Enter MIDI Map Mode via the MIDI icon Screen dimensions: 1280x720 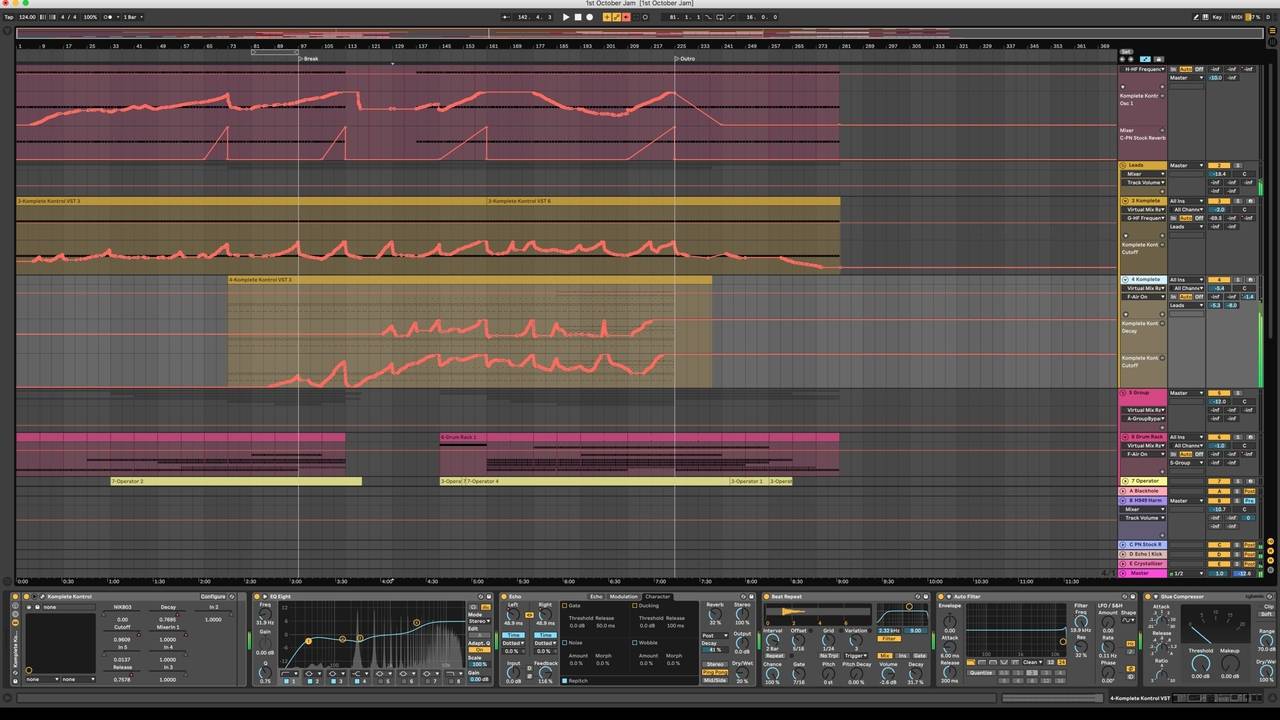tap(1237, 17)
